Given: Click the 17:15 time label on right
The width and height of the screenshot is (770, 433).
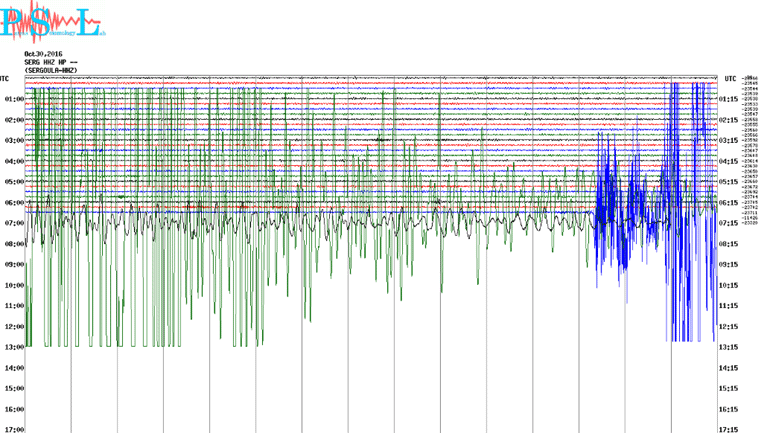Looking at the screenshot, I should click(x=729, y=430).
